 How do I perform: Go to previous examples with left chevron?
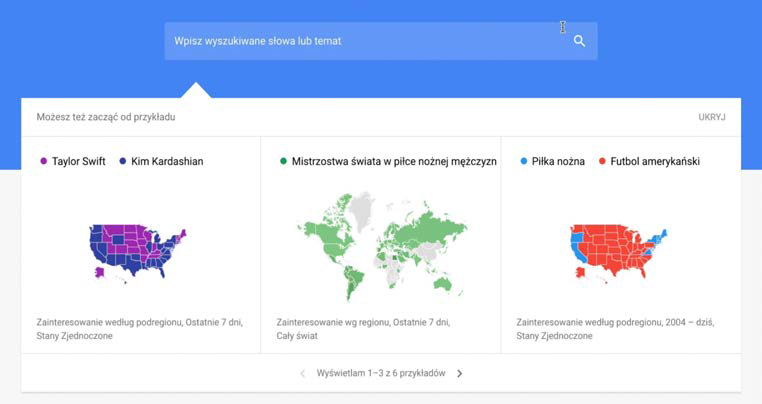[x=303, y=373]
